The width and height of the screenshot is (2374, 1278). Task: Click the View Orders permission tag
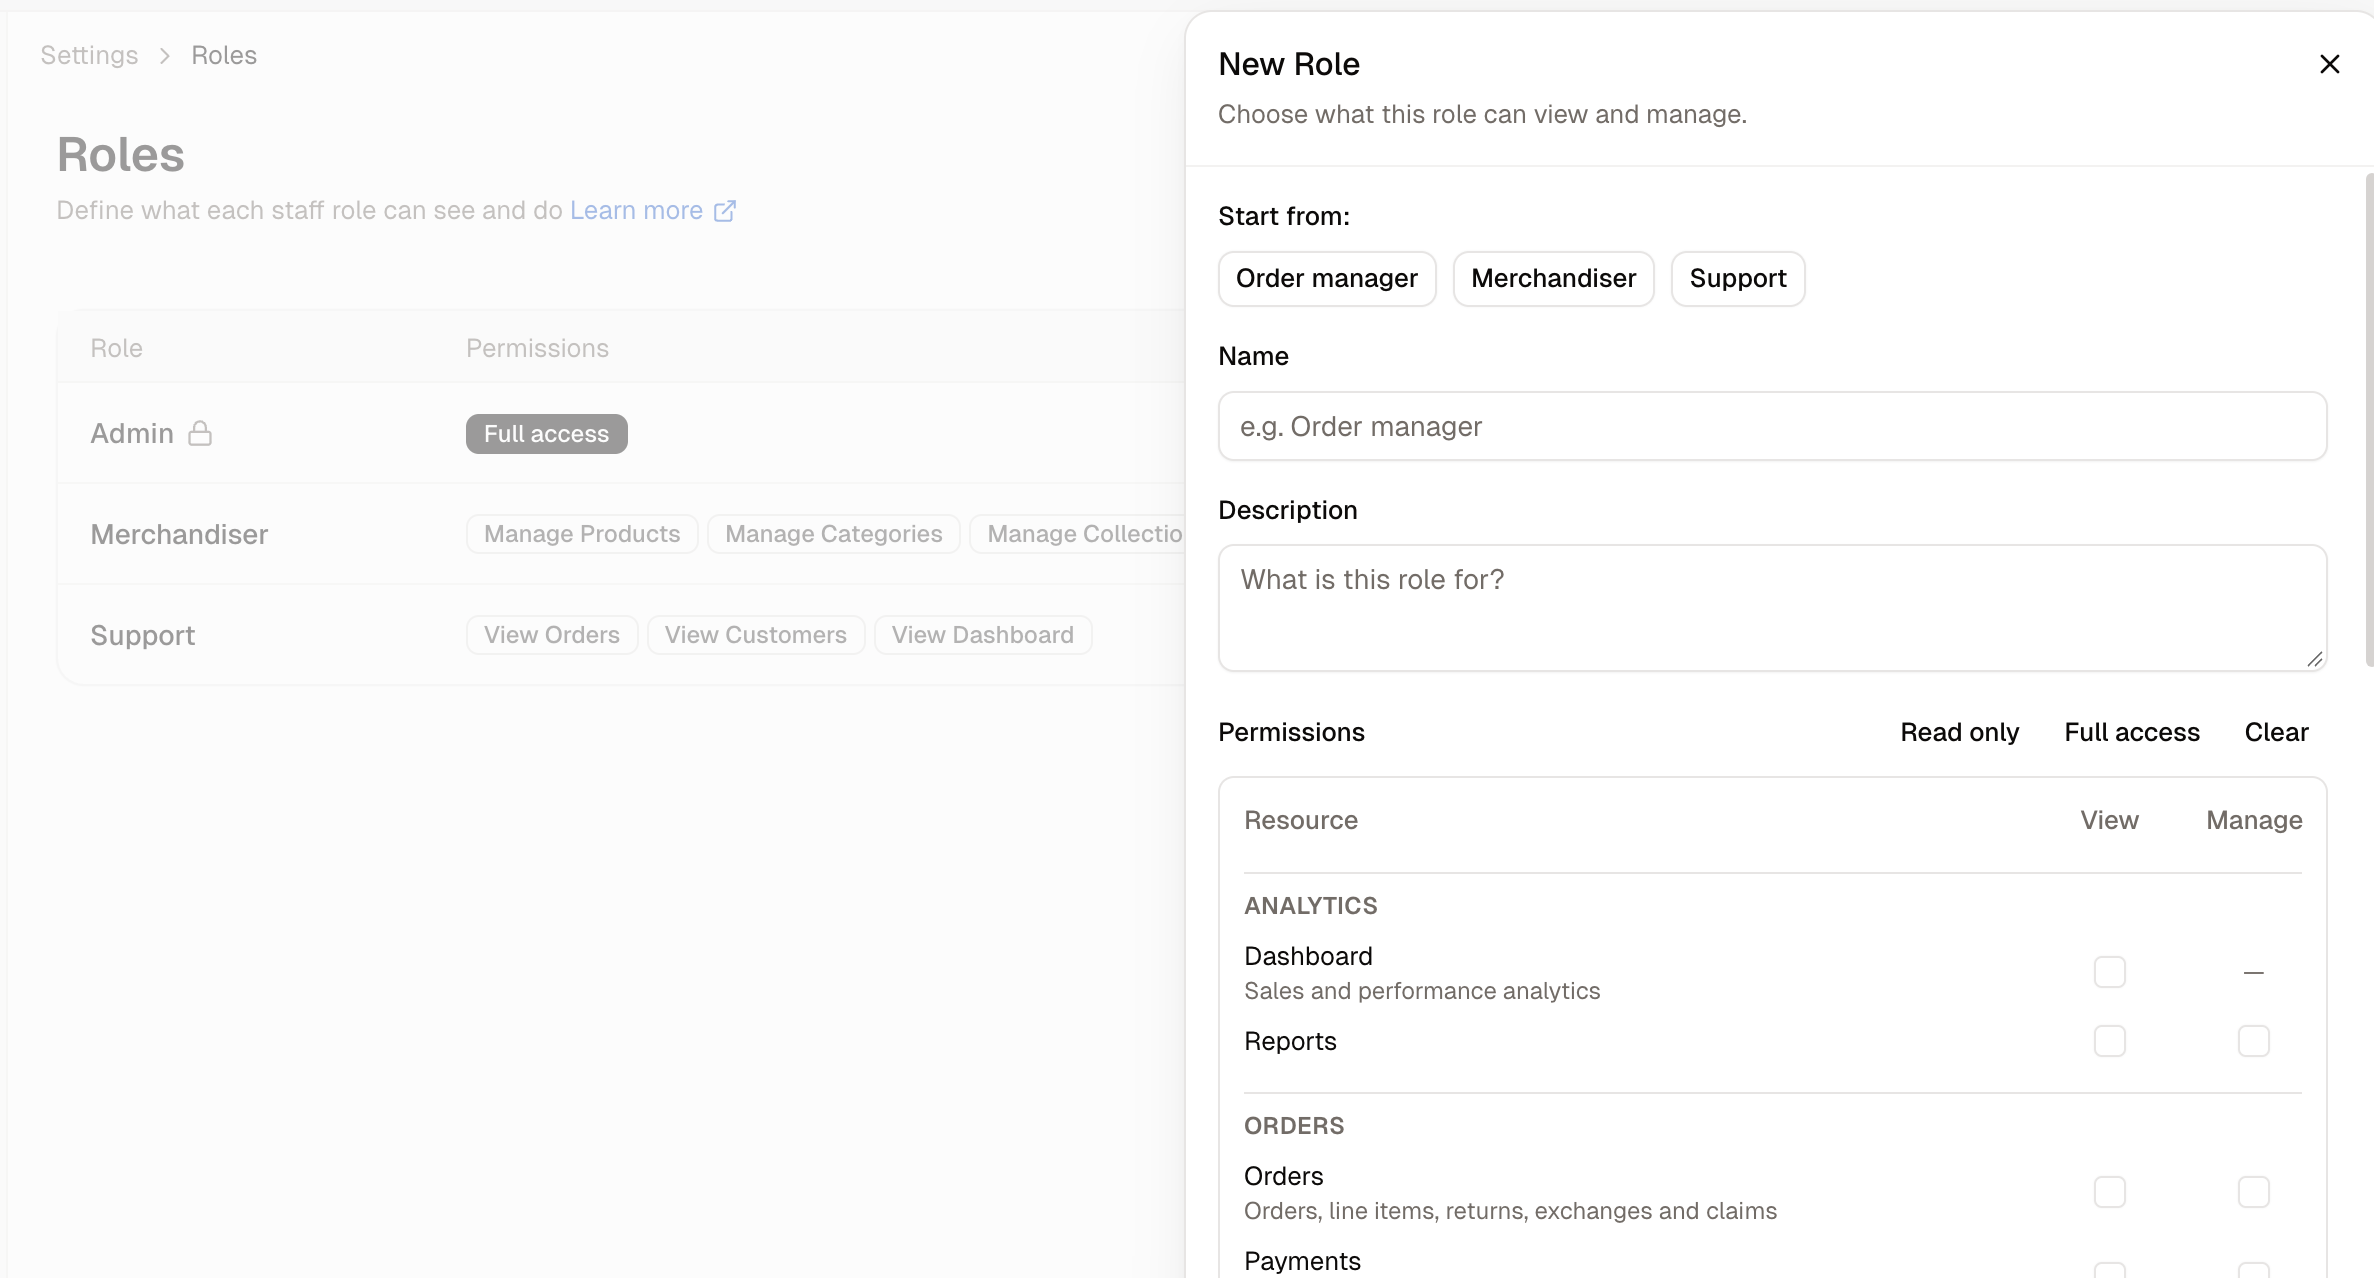click(551, 635)
